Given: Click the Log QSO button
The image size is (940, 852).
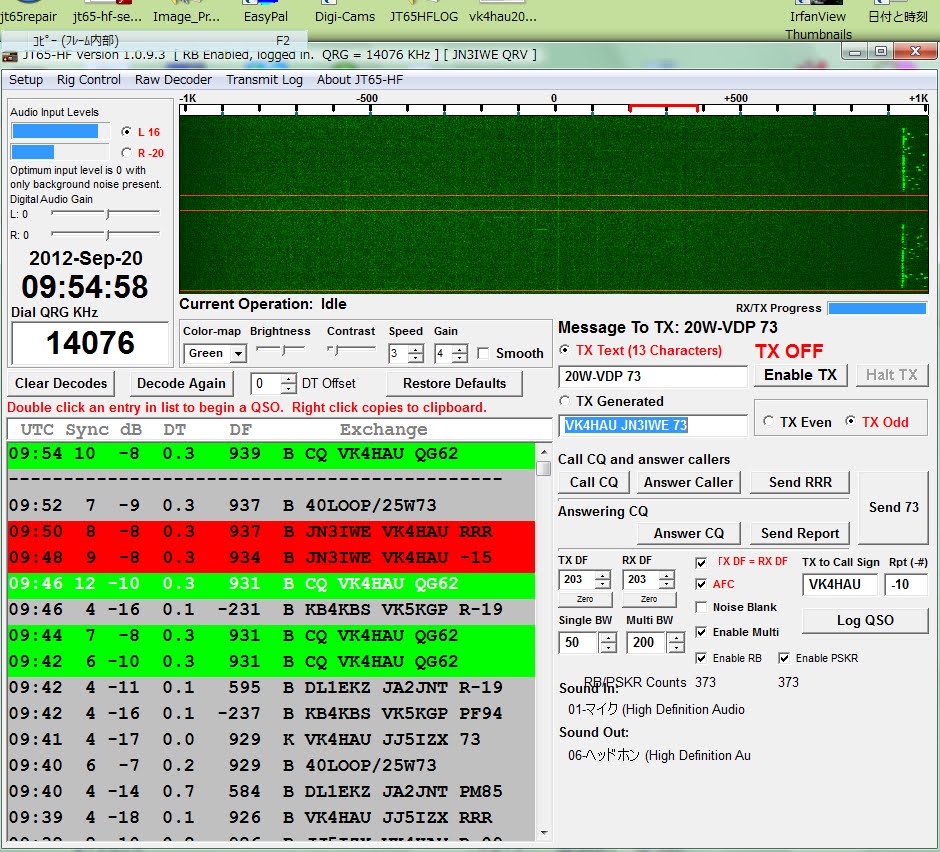Looking at the screenshot, I should click(864, 621).
